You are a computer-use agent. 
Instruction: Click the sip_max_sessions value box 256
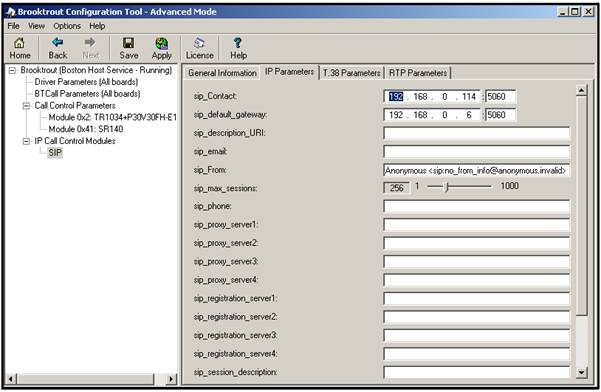397,187
